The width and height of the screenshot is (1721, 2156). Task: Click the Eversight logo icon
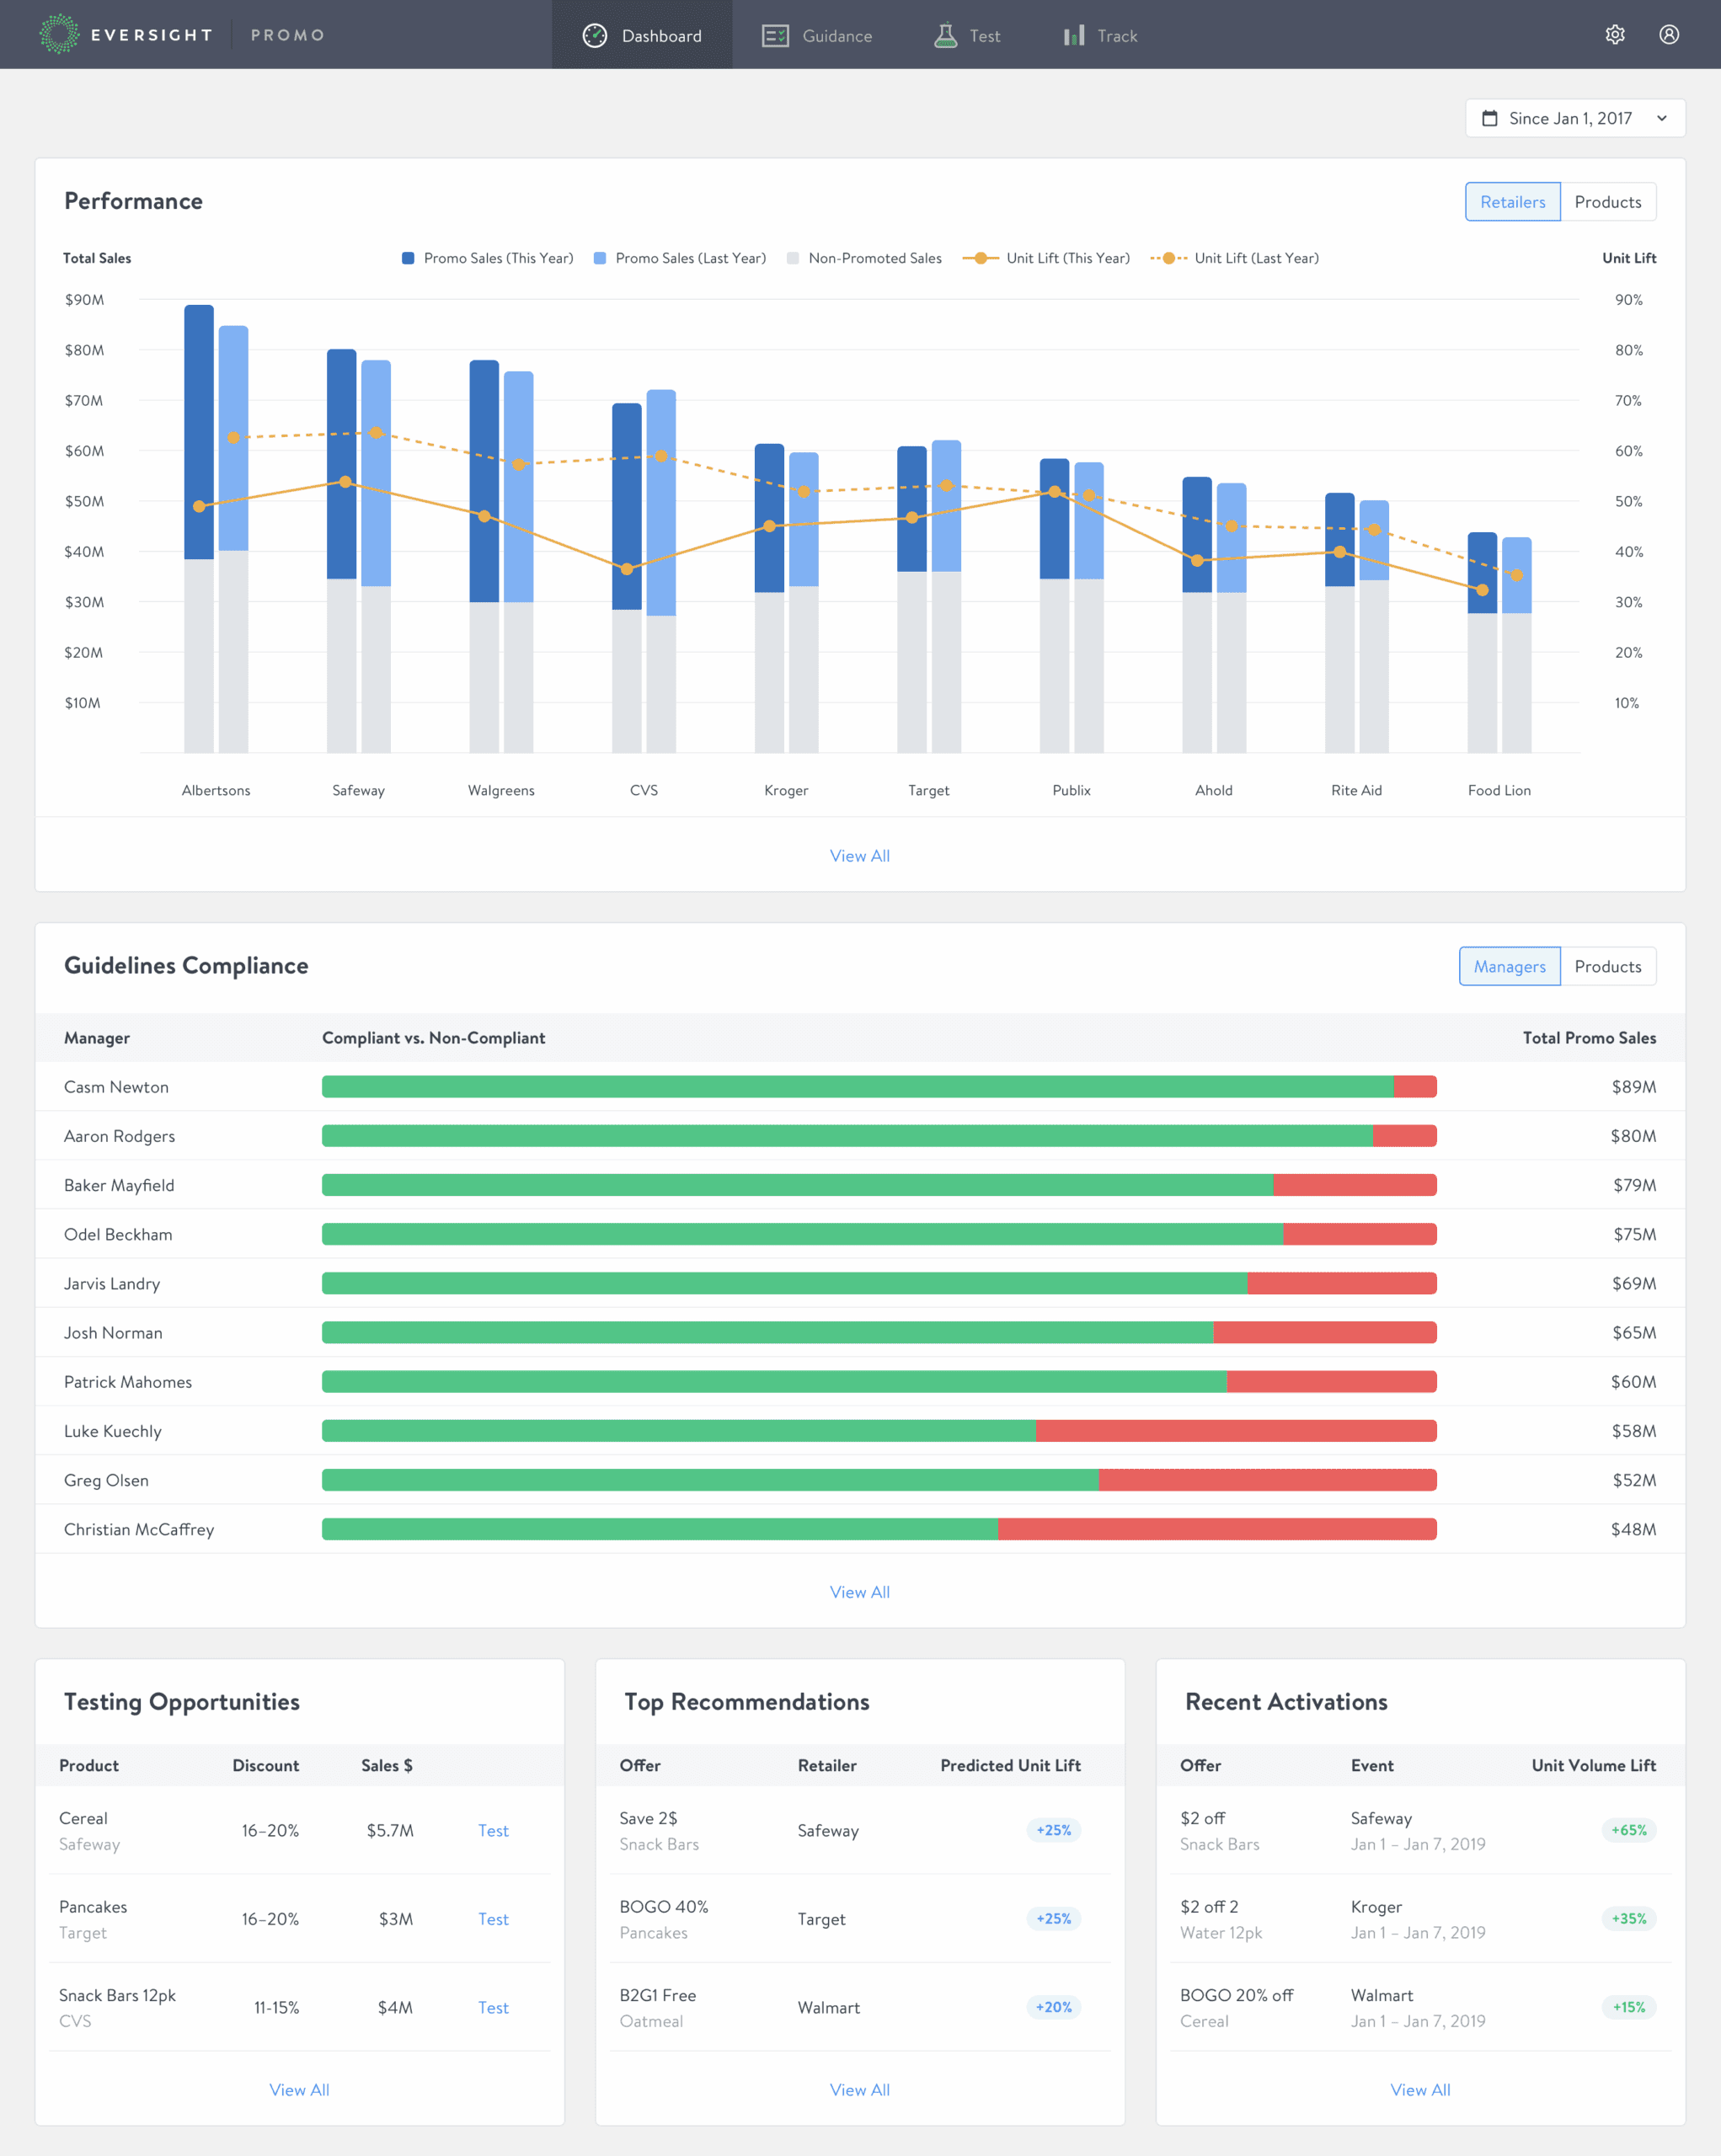59,34
